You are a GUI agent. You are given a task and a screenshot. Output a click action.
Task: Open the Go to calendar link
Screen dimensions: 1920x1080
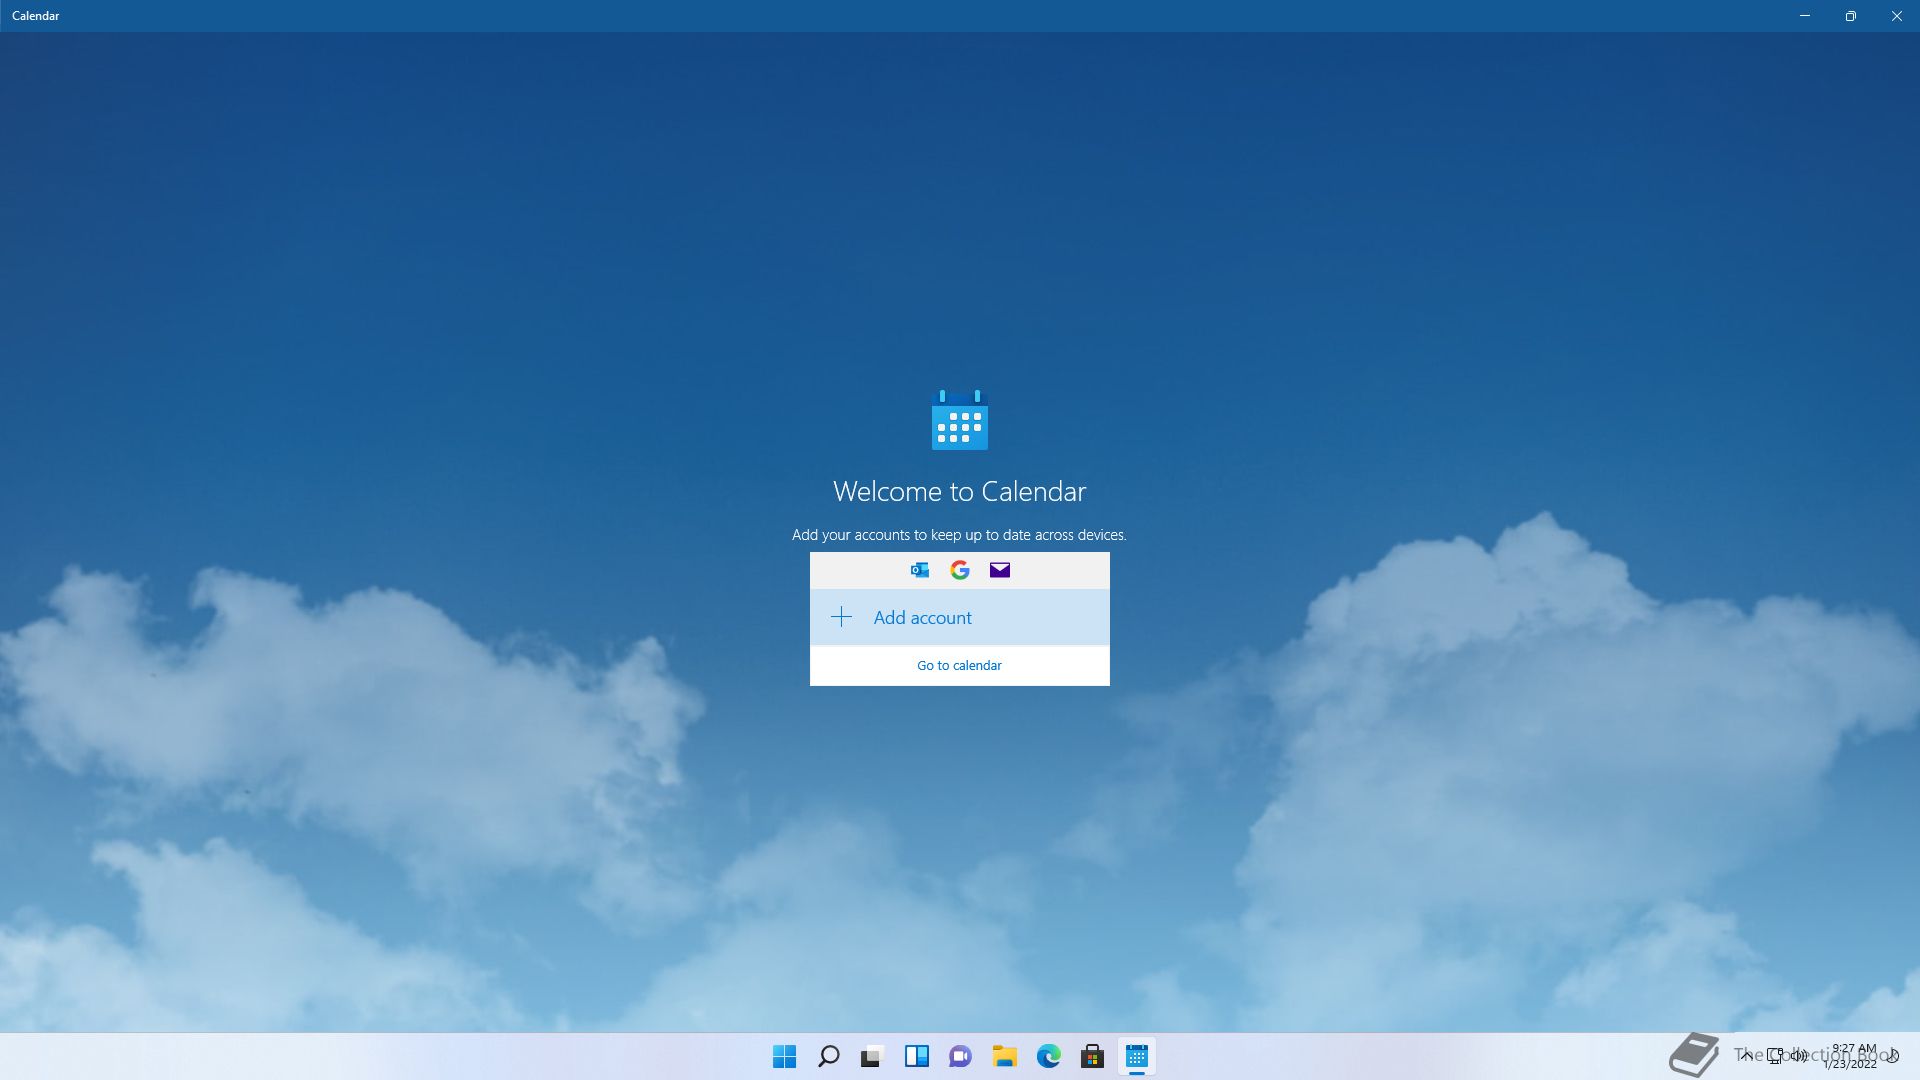pos(959,665)
